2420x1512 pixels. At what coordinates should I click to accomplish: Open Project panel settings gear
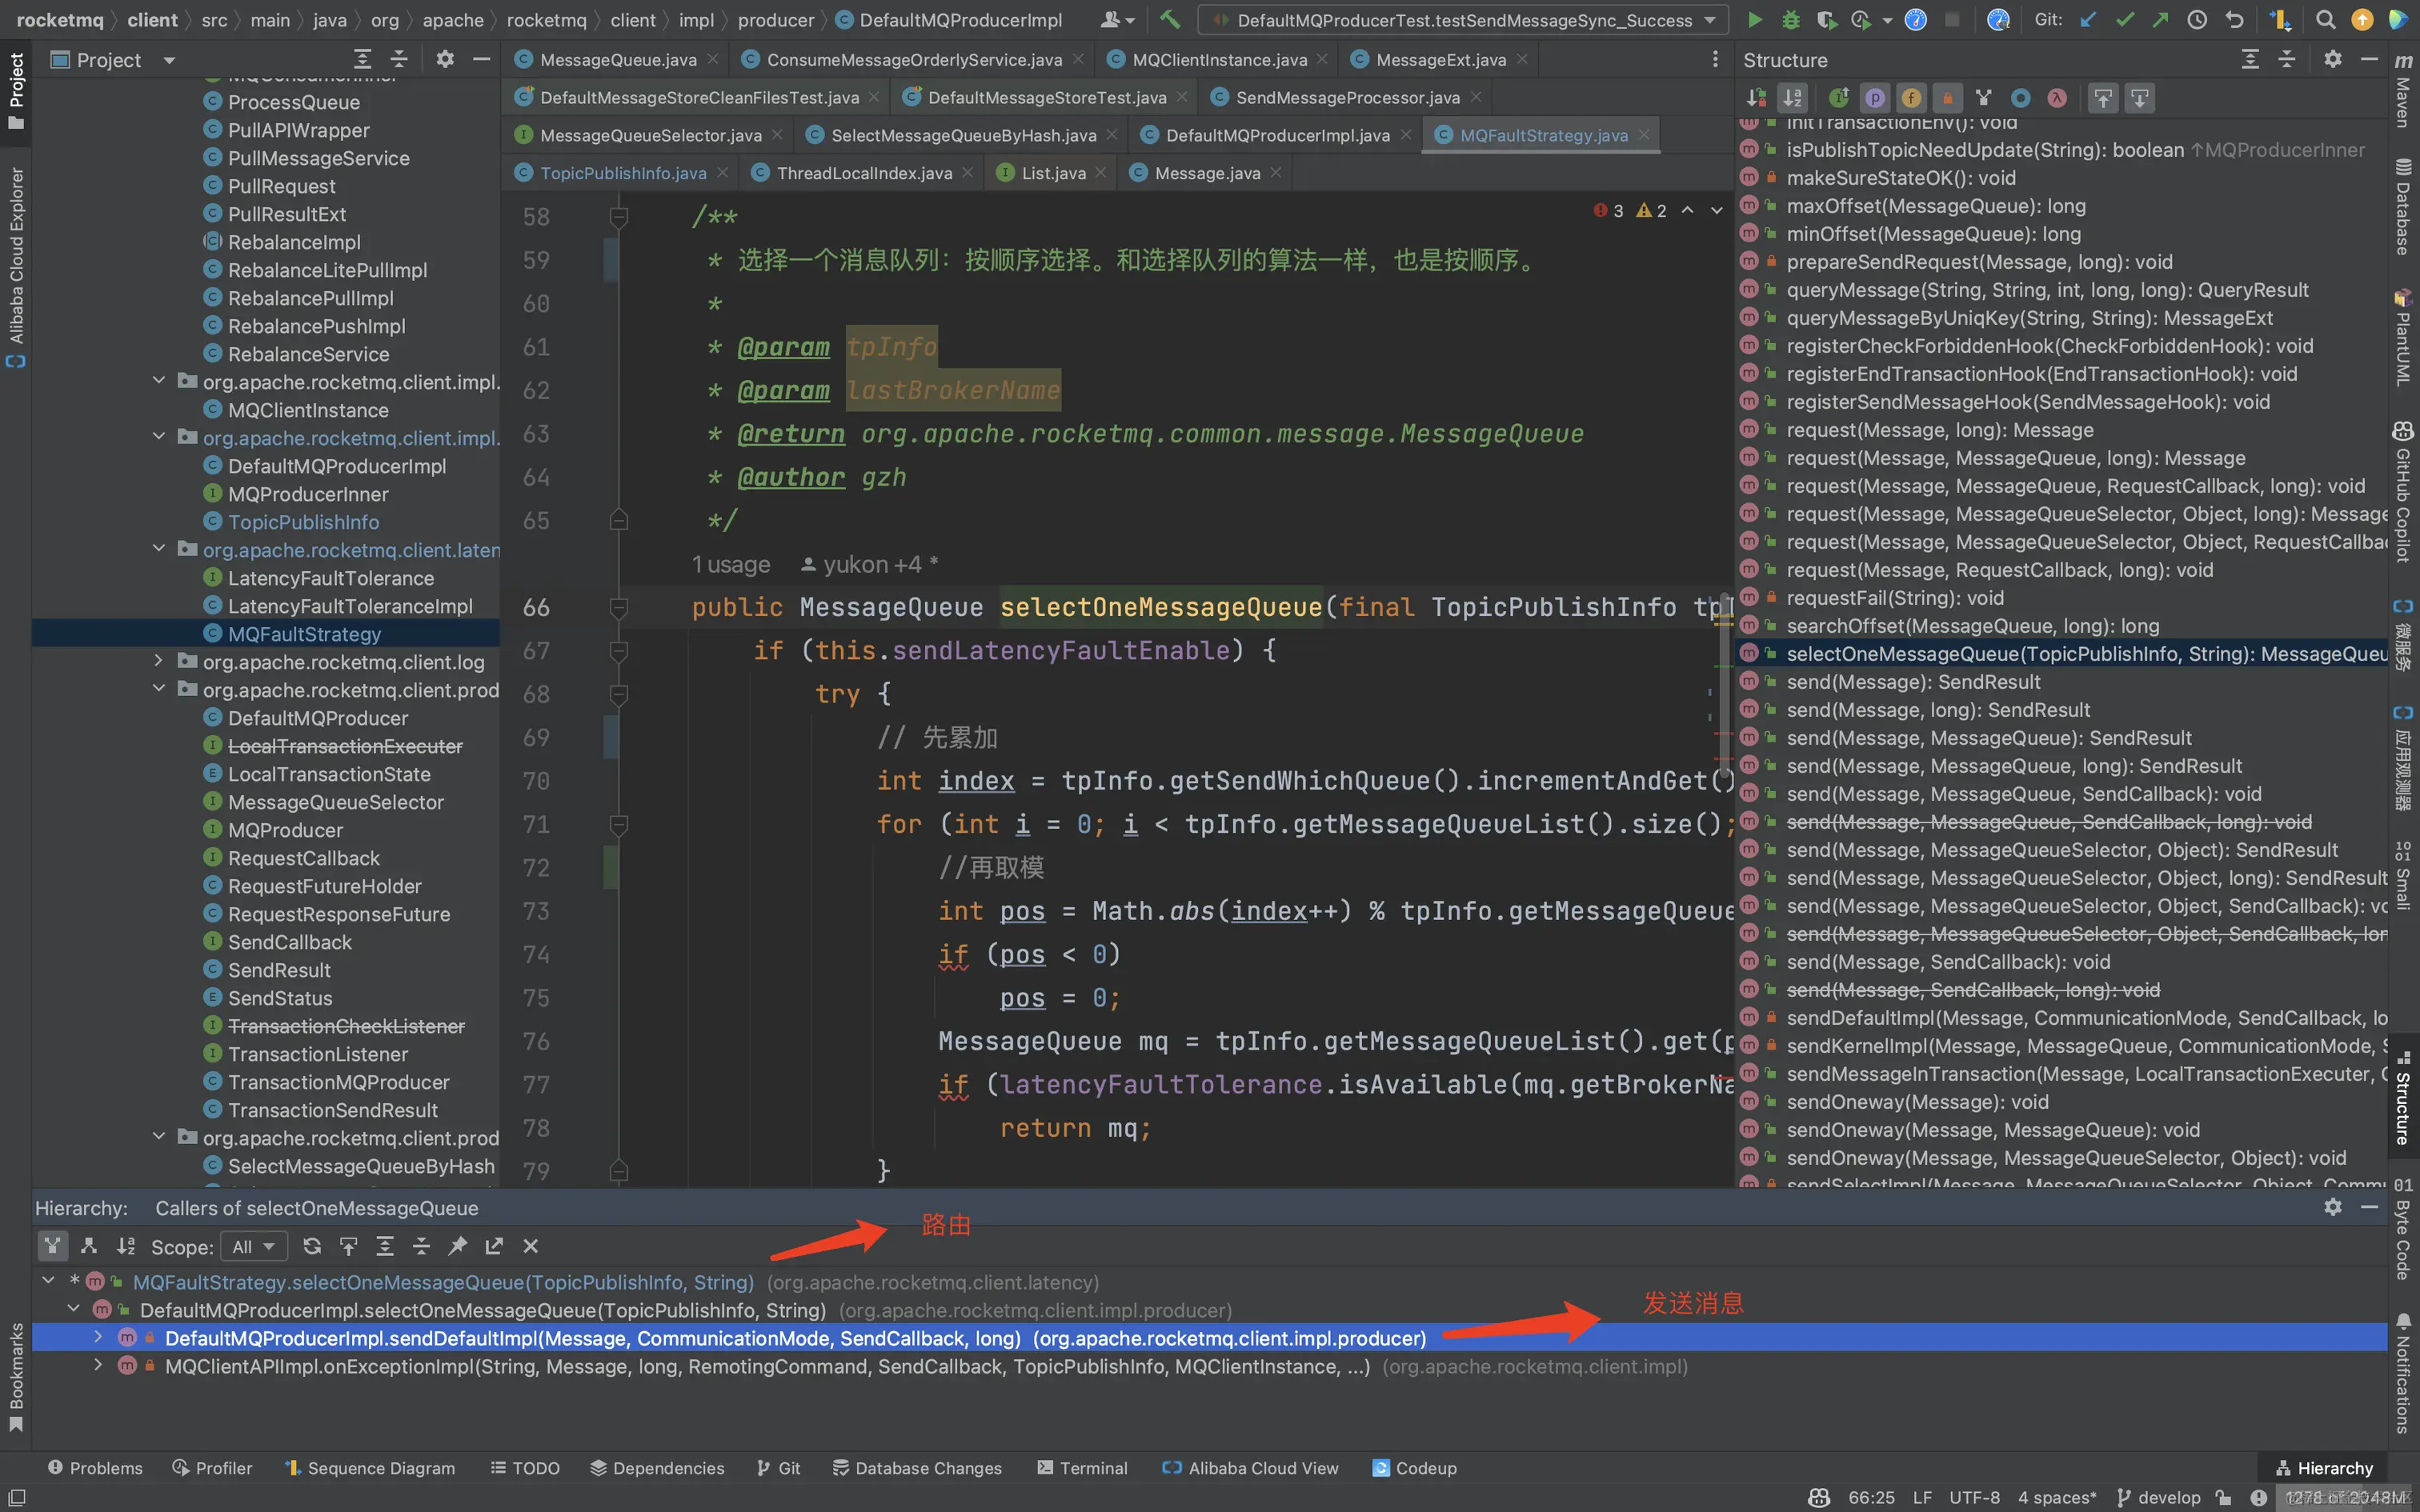pyautogui.click(x=445, y=60)
